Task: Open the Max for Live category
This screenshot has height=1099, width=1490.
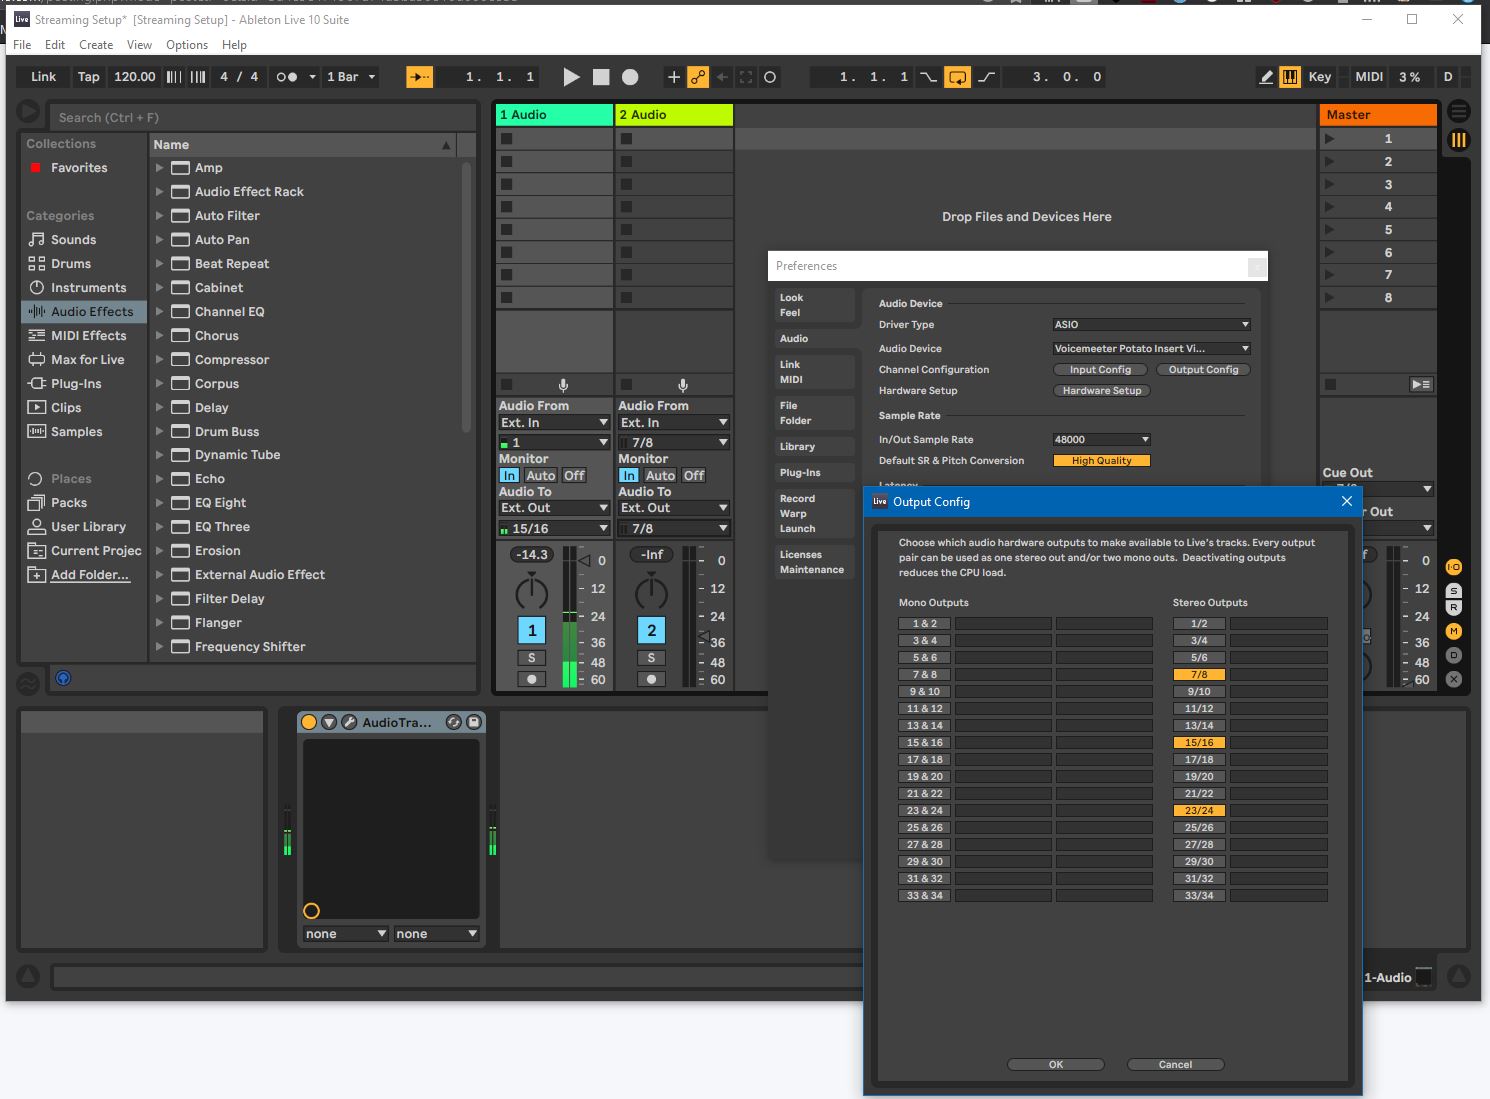Action: (87, 360)
